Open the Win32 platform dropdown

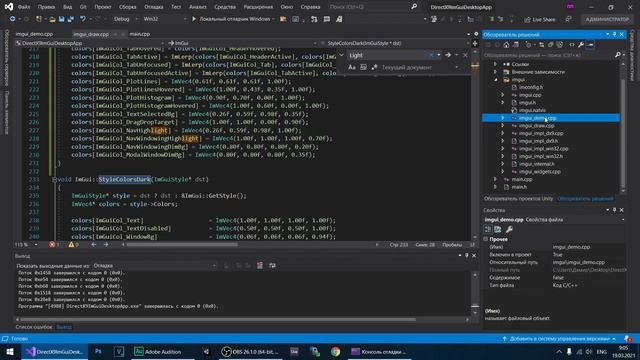point(164,19)
